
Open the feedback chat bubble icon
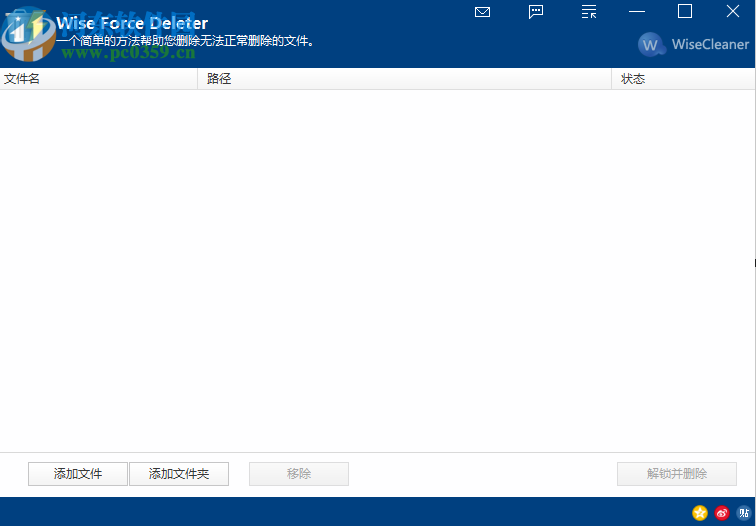point(536,12)
